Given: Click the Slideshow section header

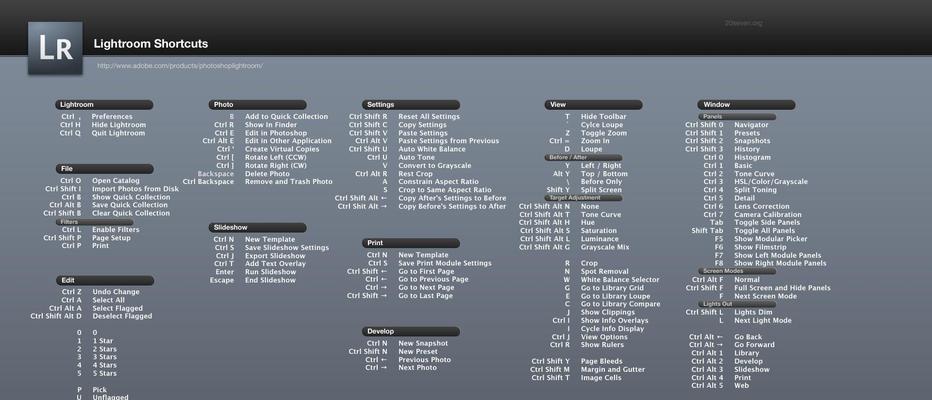Looking at the screenshot, I should (257, 228).
